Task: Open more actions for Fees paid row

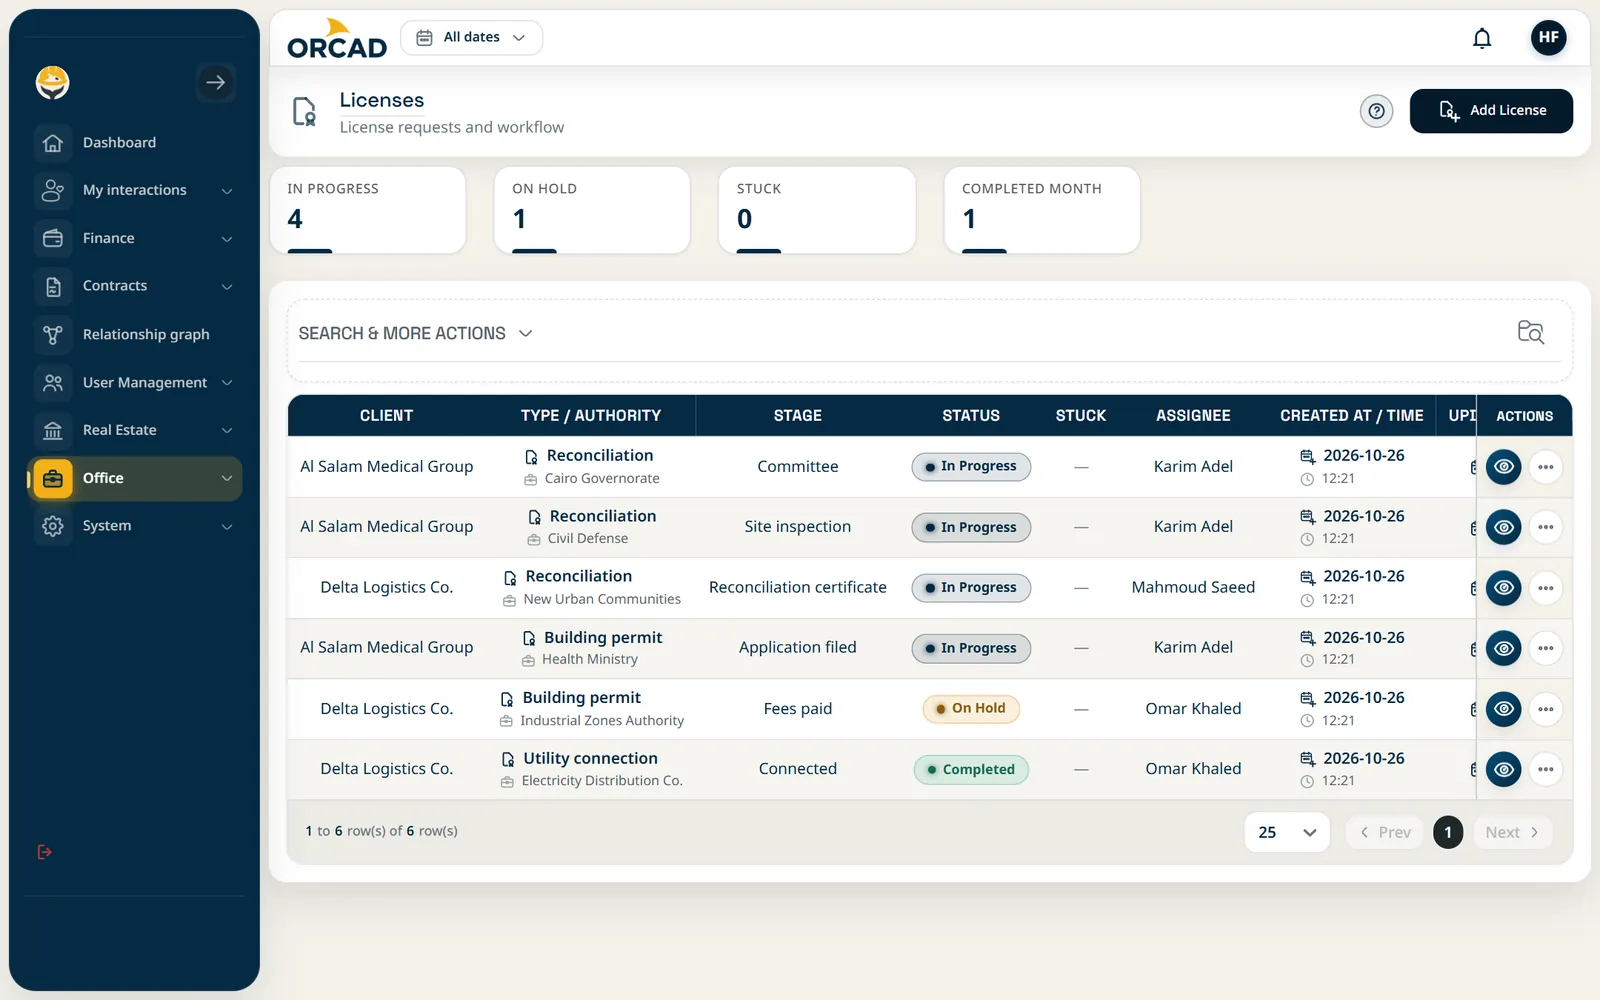Action: (x=1545, y=709)
